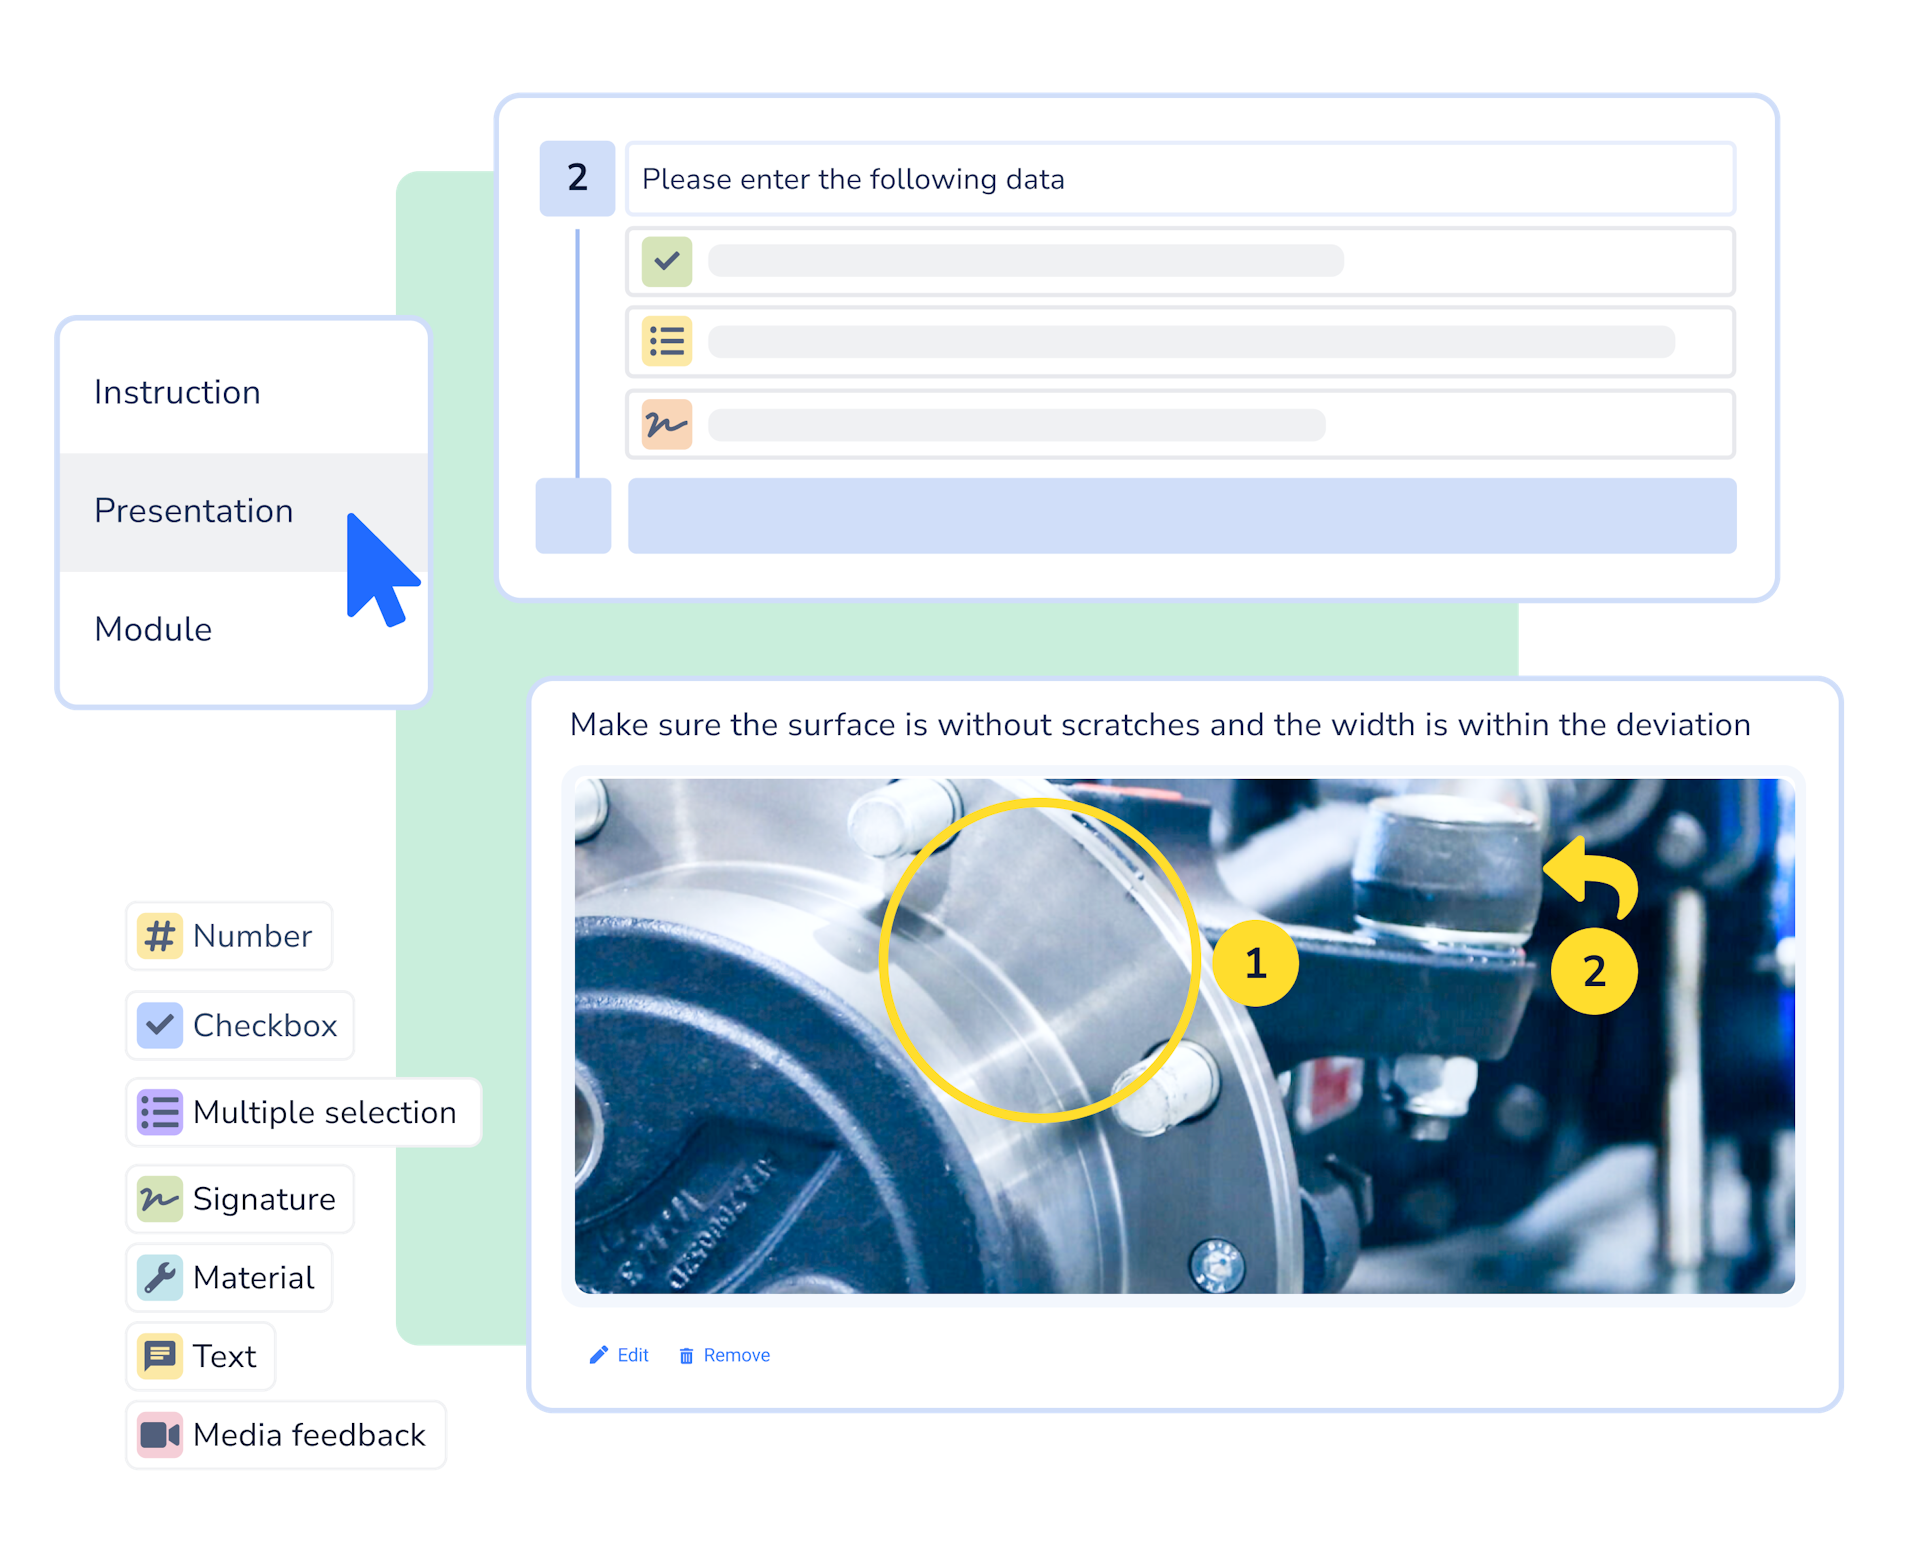Click the blue Checkbox element icon

pos(160,1025)
